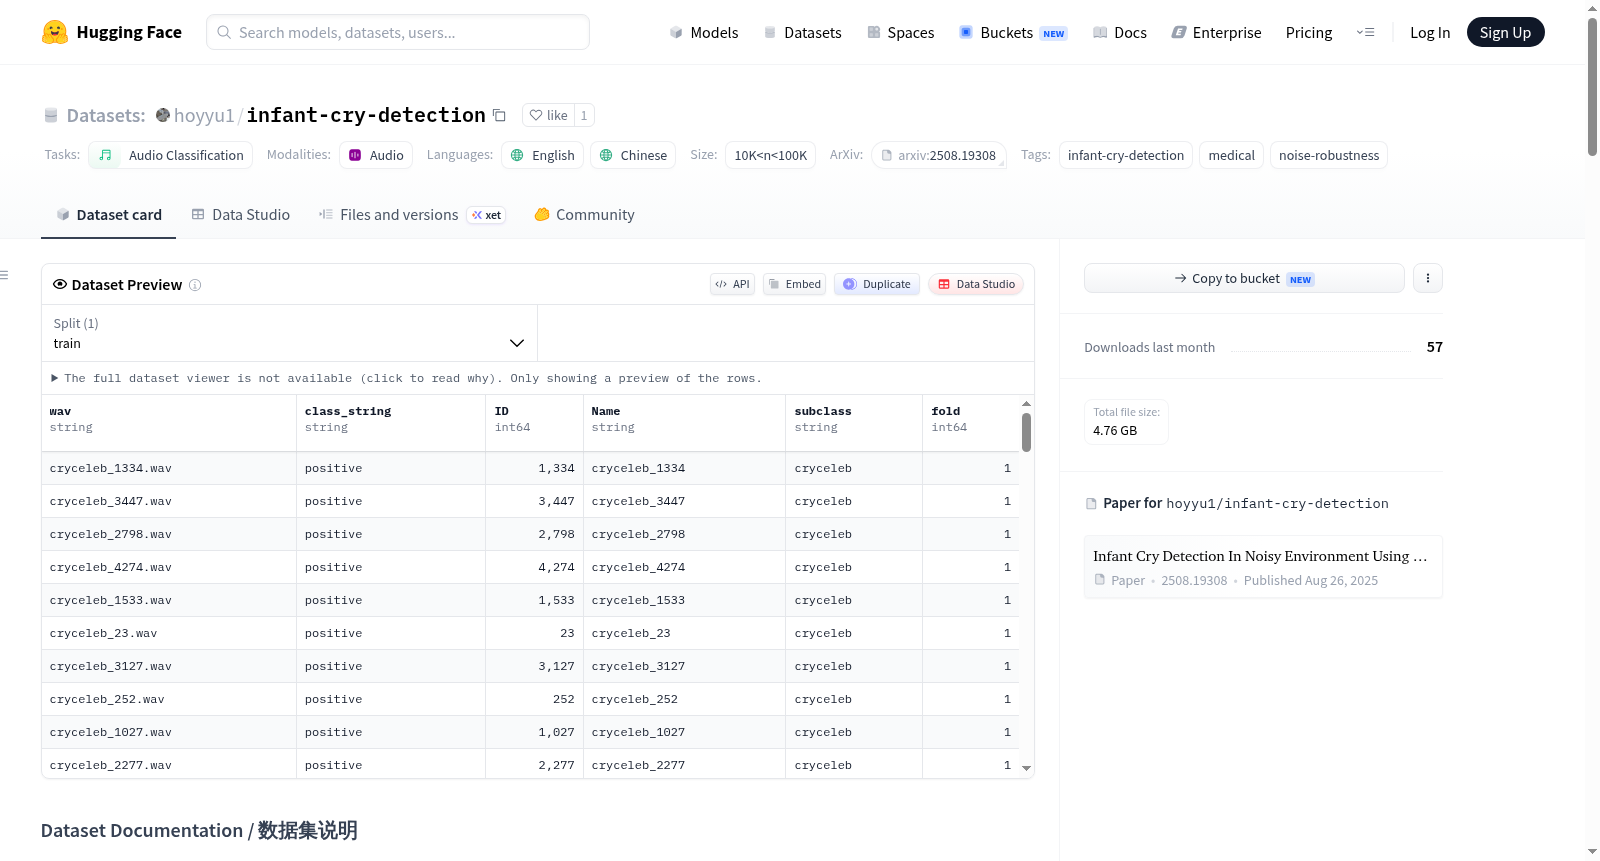Switch to the Community tab
This screenshot has height=861, width=1600.
[584, 215]
